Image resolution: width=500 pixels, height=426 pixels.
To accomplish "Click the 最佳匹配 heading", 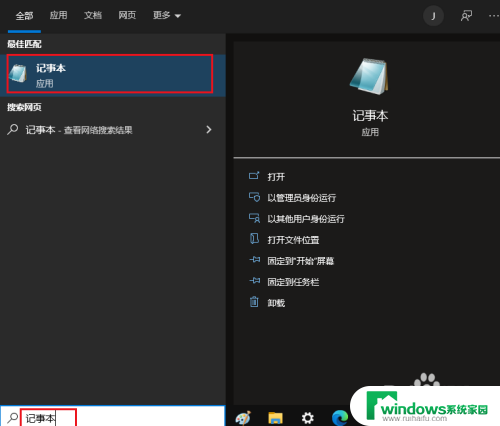I will point(24,44).
